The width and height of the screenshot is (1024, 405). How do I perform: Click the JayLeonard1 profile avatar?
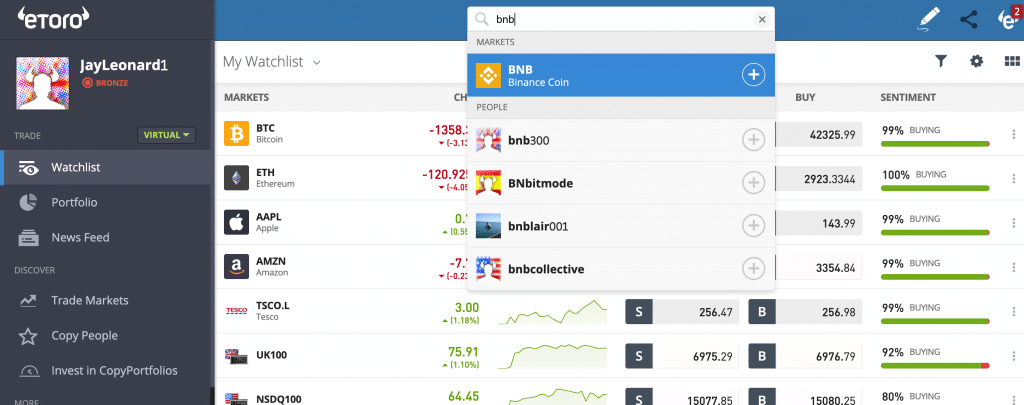(42, 83)
